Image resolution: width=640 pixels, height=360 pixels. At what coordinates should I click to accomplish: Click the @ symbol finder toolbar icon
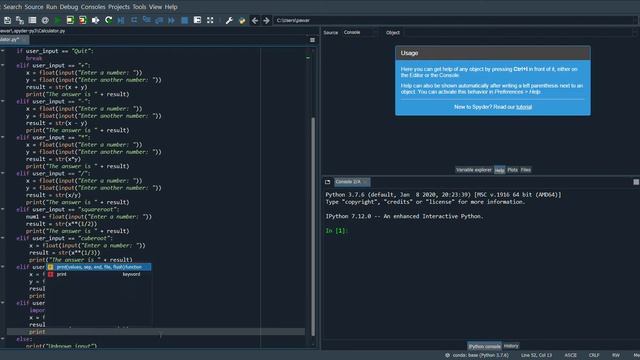[x=45, y=20]
